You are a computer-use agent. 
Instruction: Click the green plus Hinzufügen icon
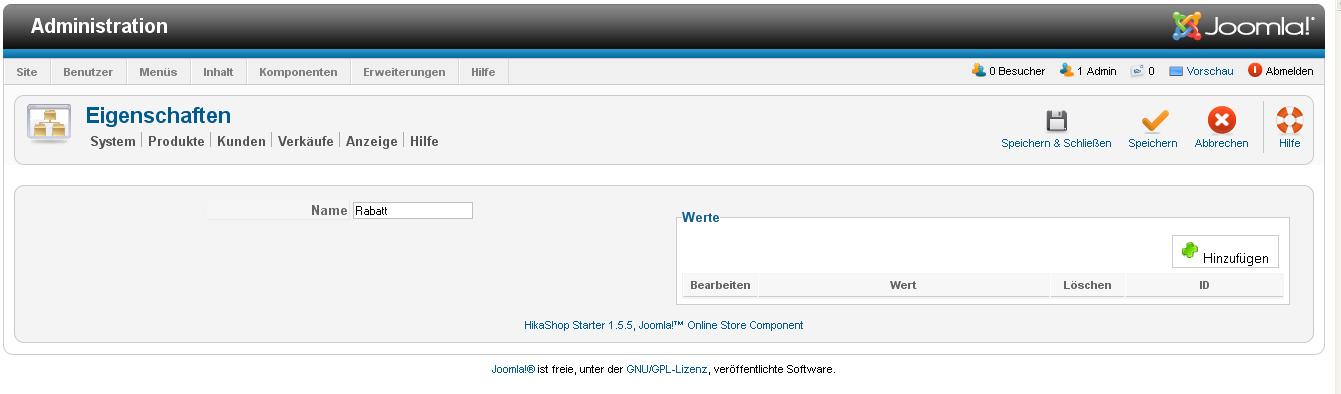point(1190,250)
